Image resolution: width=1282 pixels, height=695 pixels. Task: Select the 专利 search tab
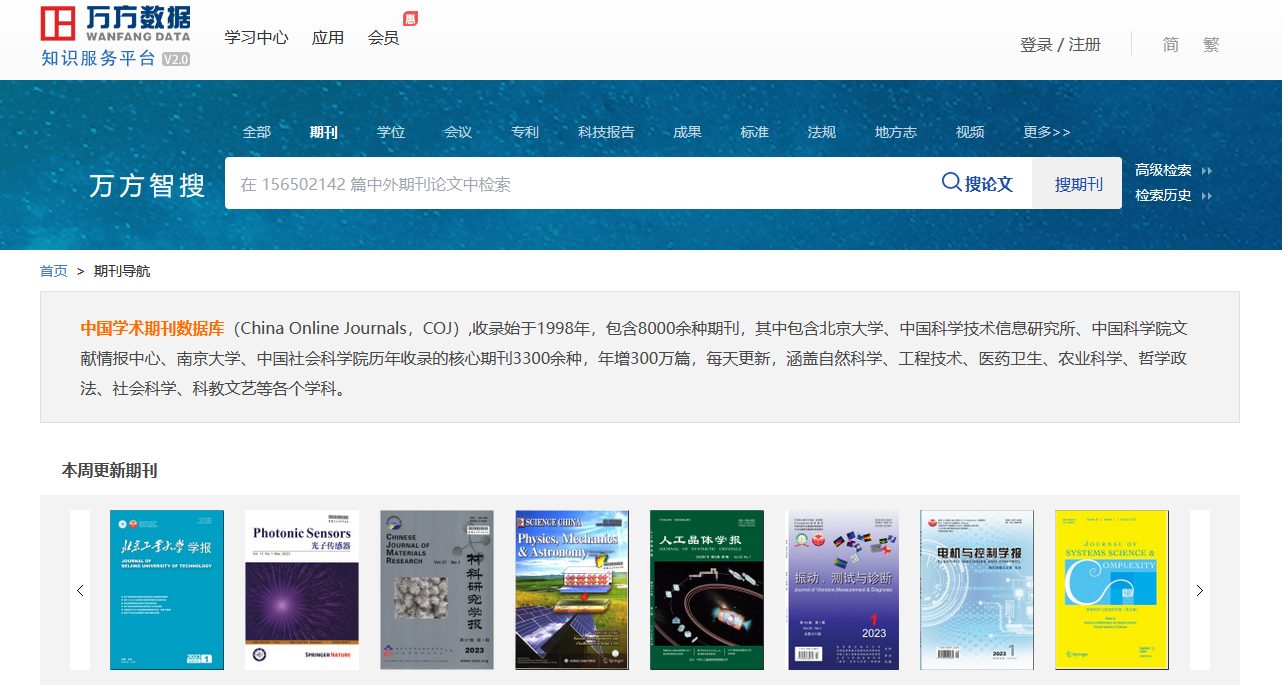tap(525, 132)
